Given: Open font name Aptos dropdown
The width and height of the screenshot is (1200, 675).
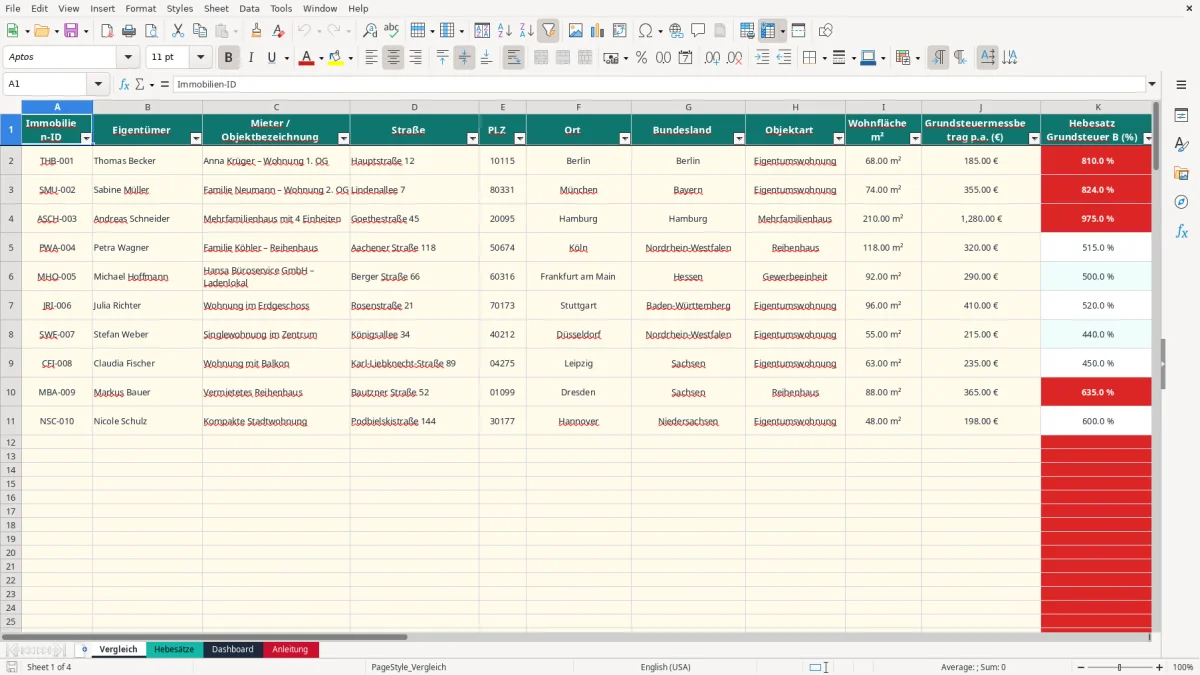Looking at the screenshot, I should [128, 58].
